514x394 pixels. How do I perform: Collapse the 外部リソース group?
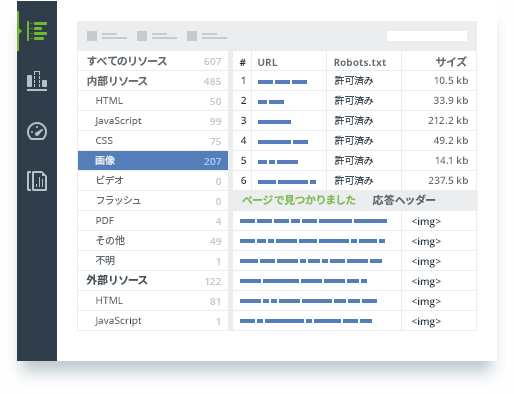point(153,281)
